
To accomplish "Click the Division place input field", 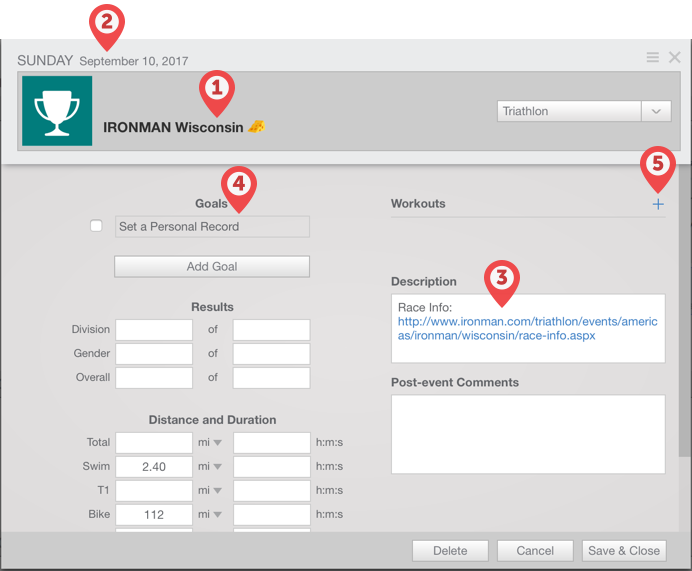I will click(154, 330).
